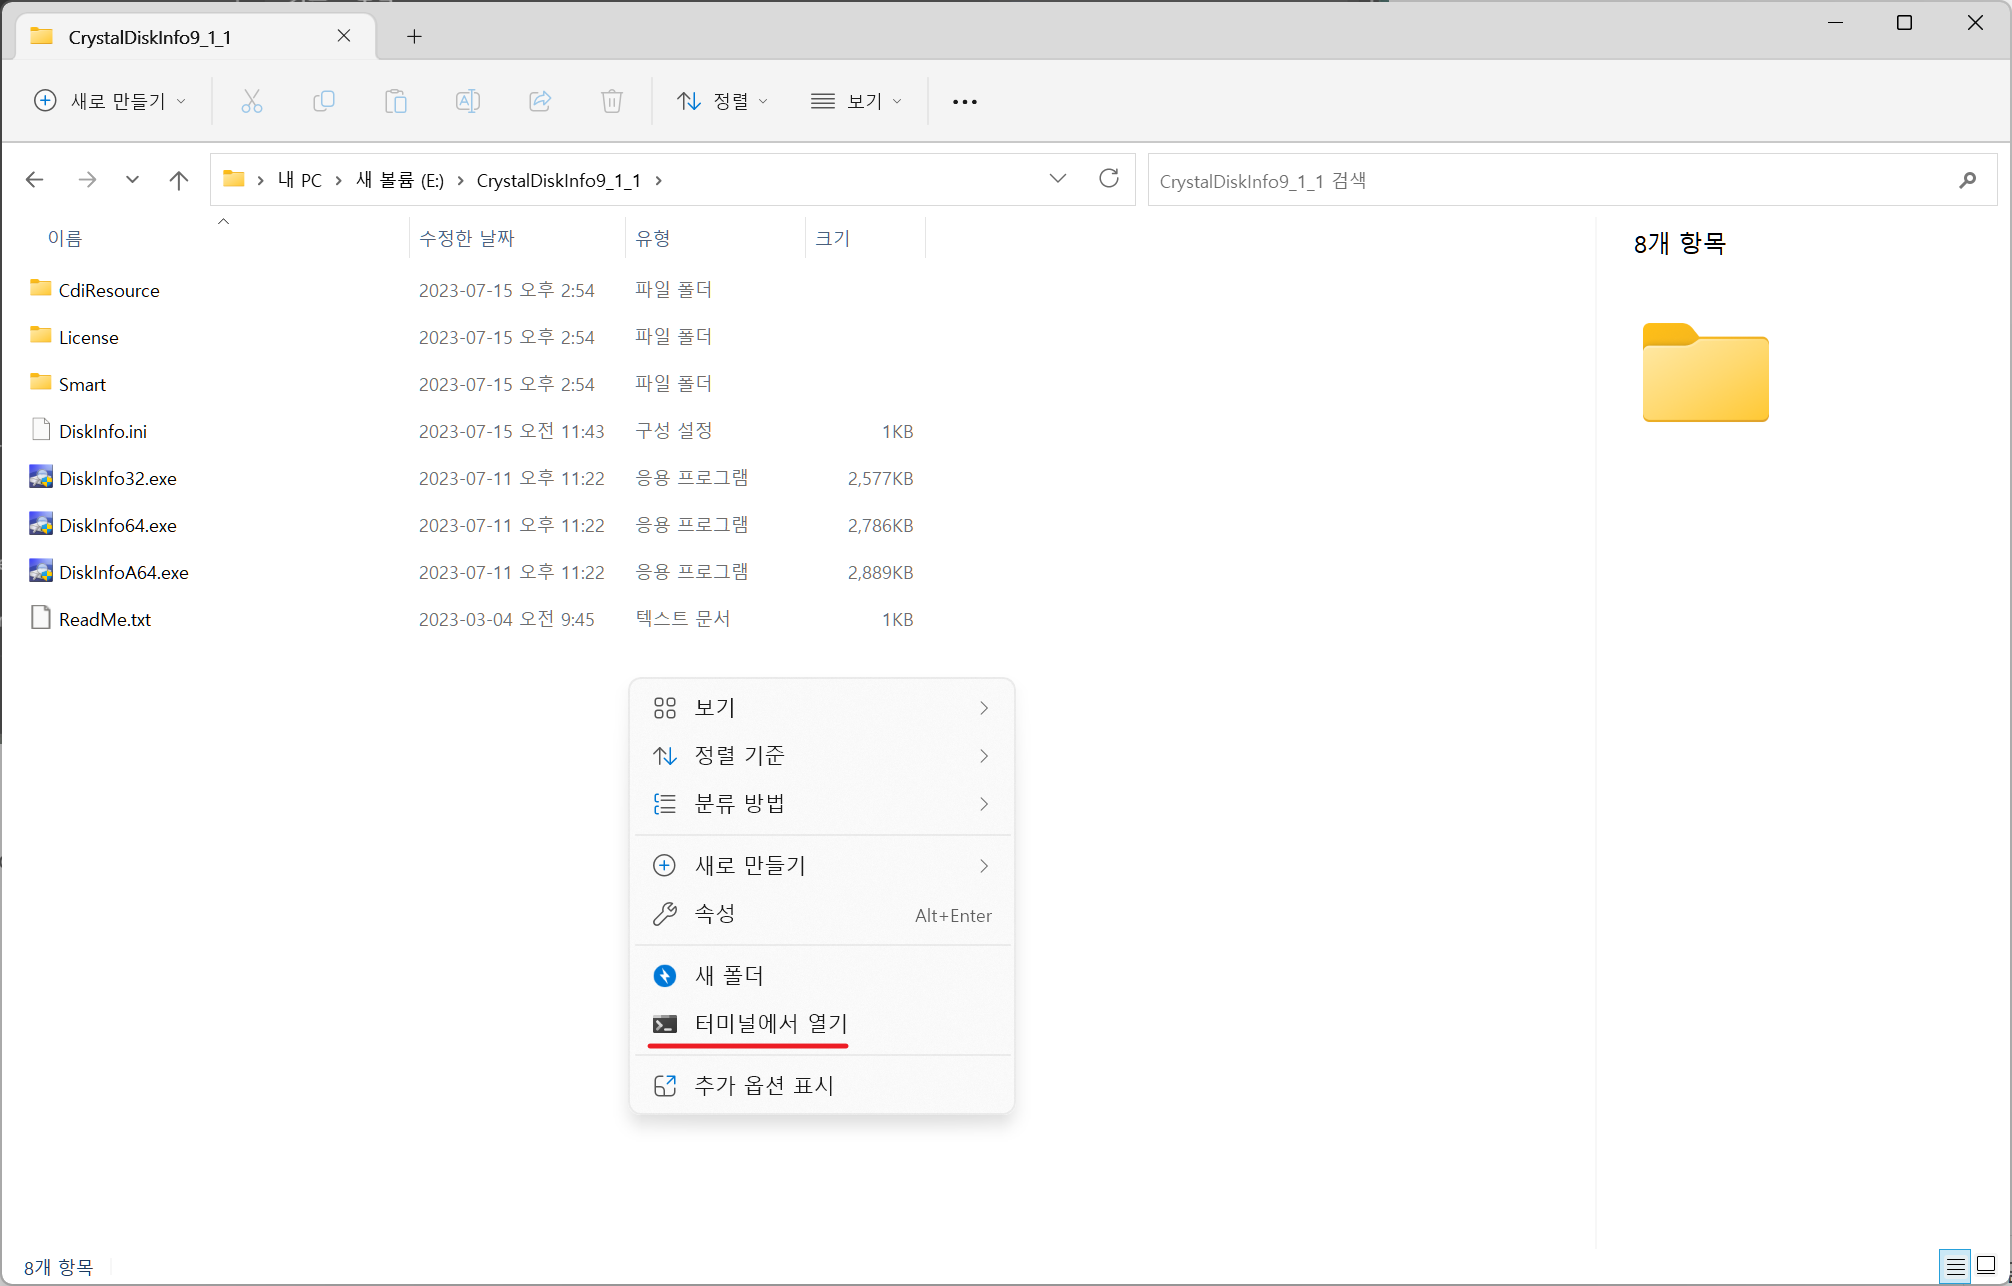The width and height of the screenshot is (2012, 1286).
Task: Choose 속성 from the context menu
Action: (715, 914)
